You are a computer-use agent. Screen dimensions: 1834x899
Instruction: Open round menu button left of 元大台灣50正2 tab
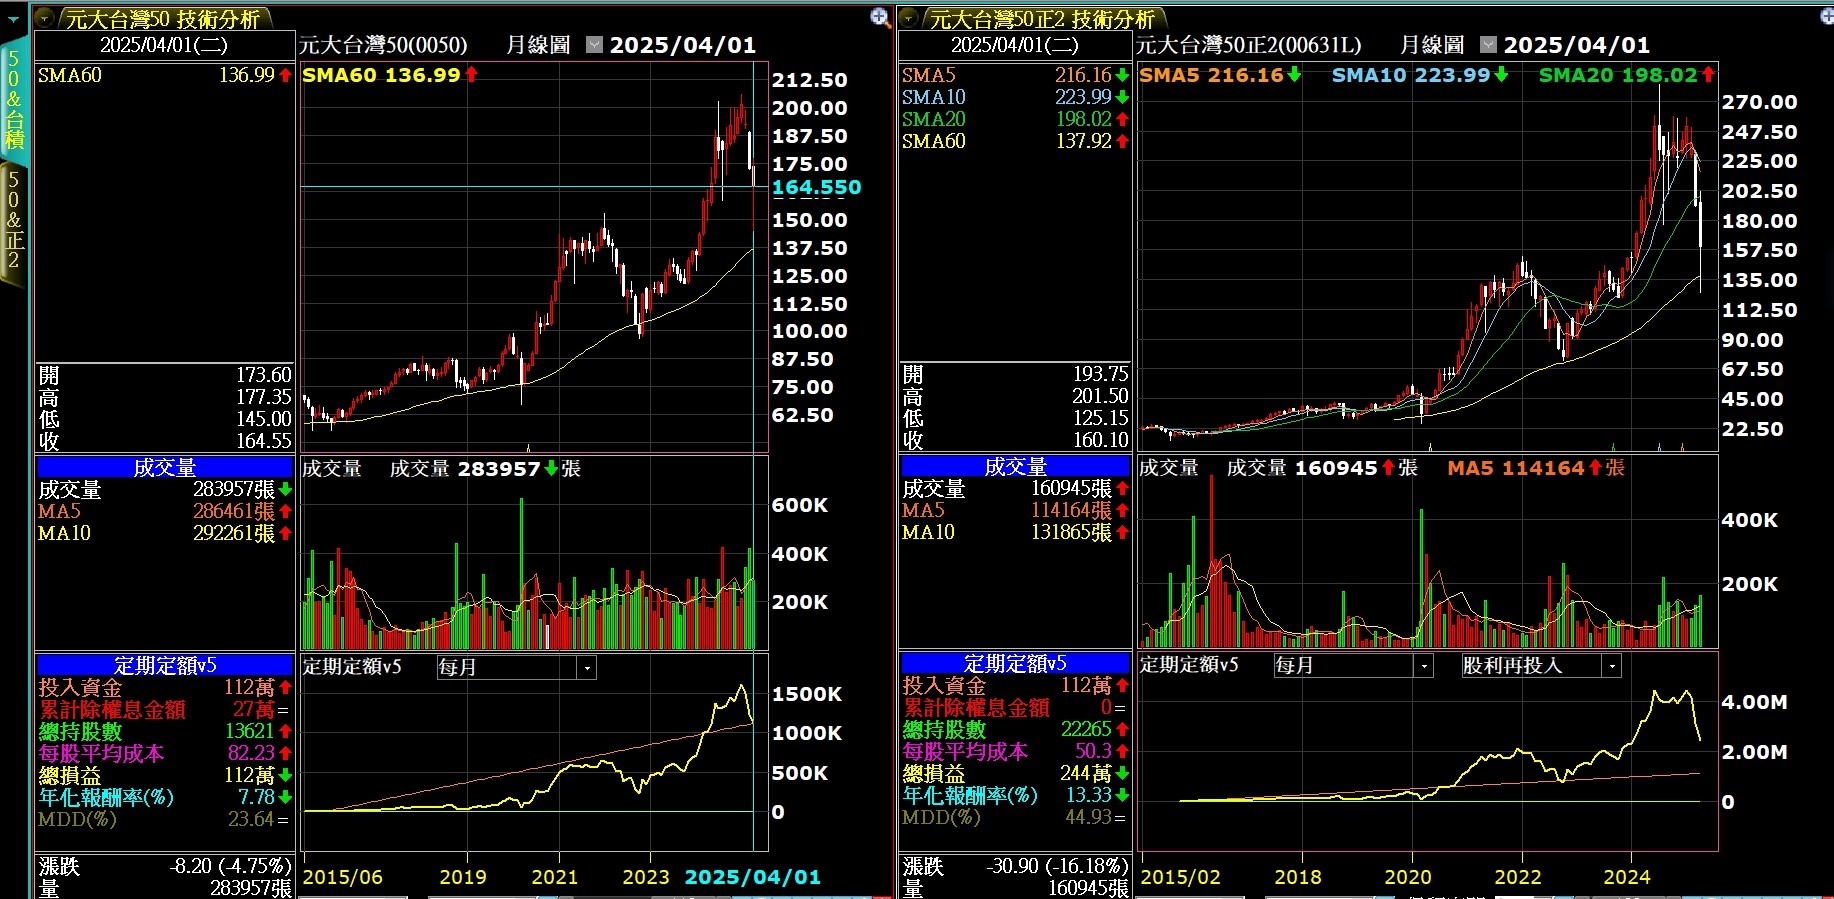click(x=909, y=18)
